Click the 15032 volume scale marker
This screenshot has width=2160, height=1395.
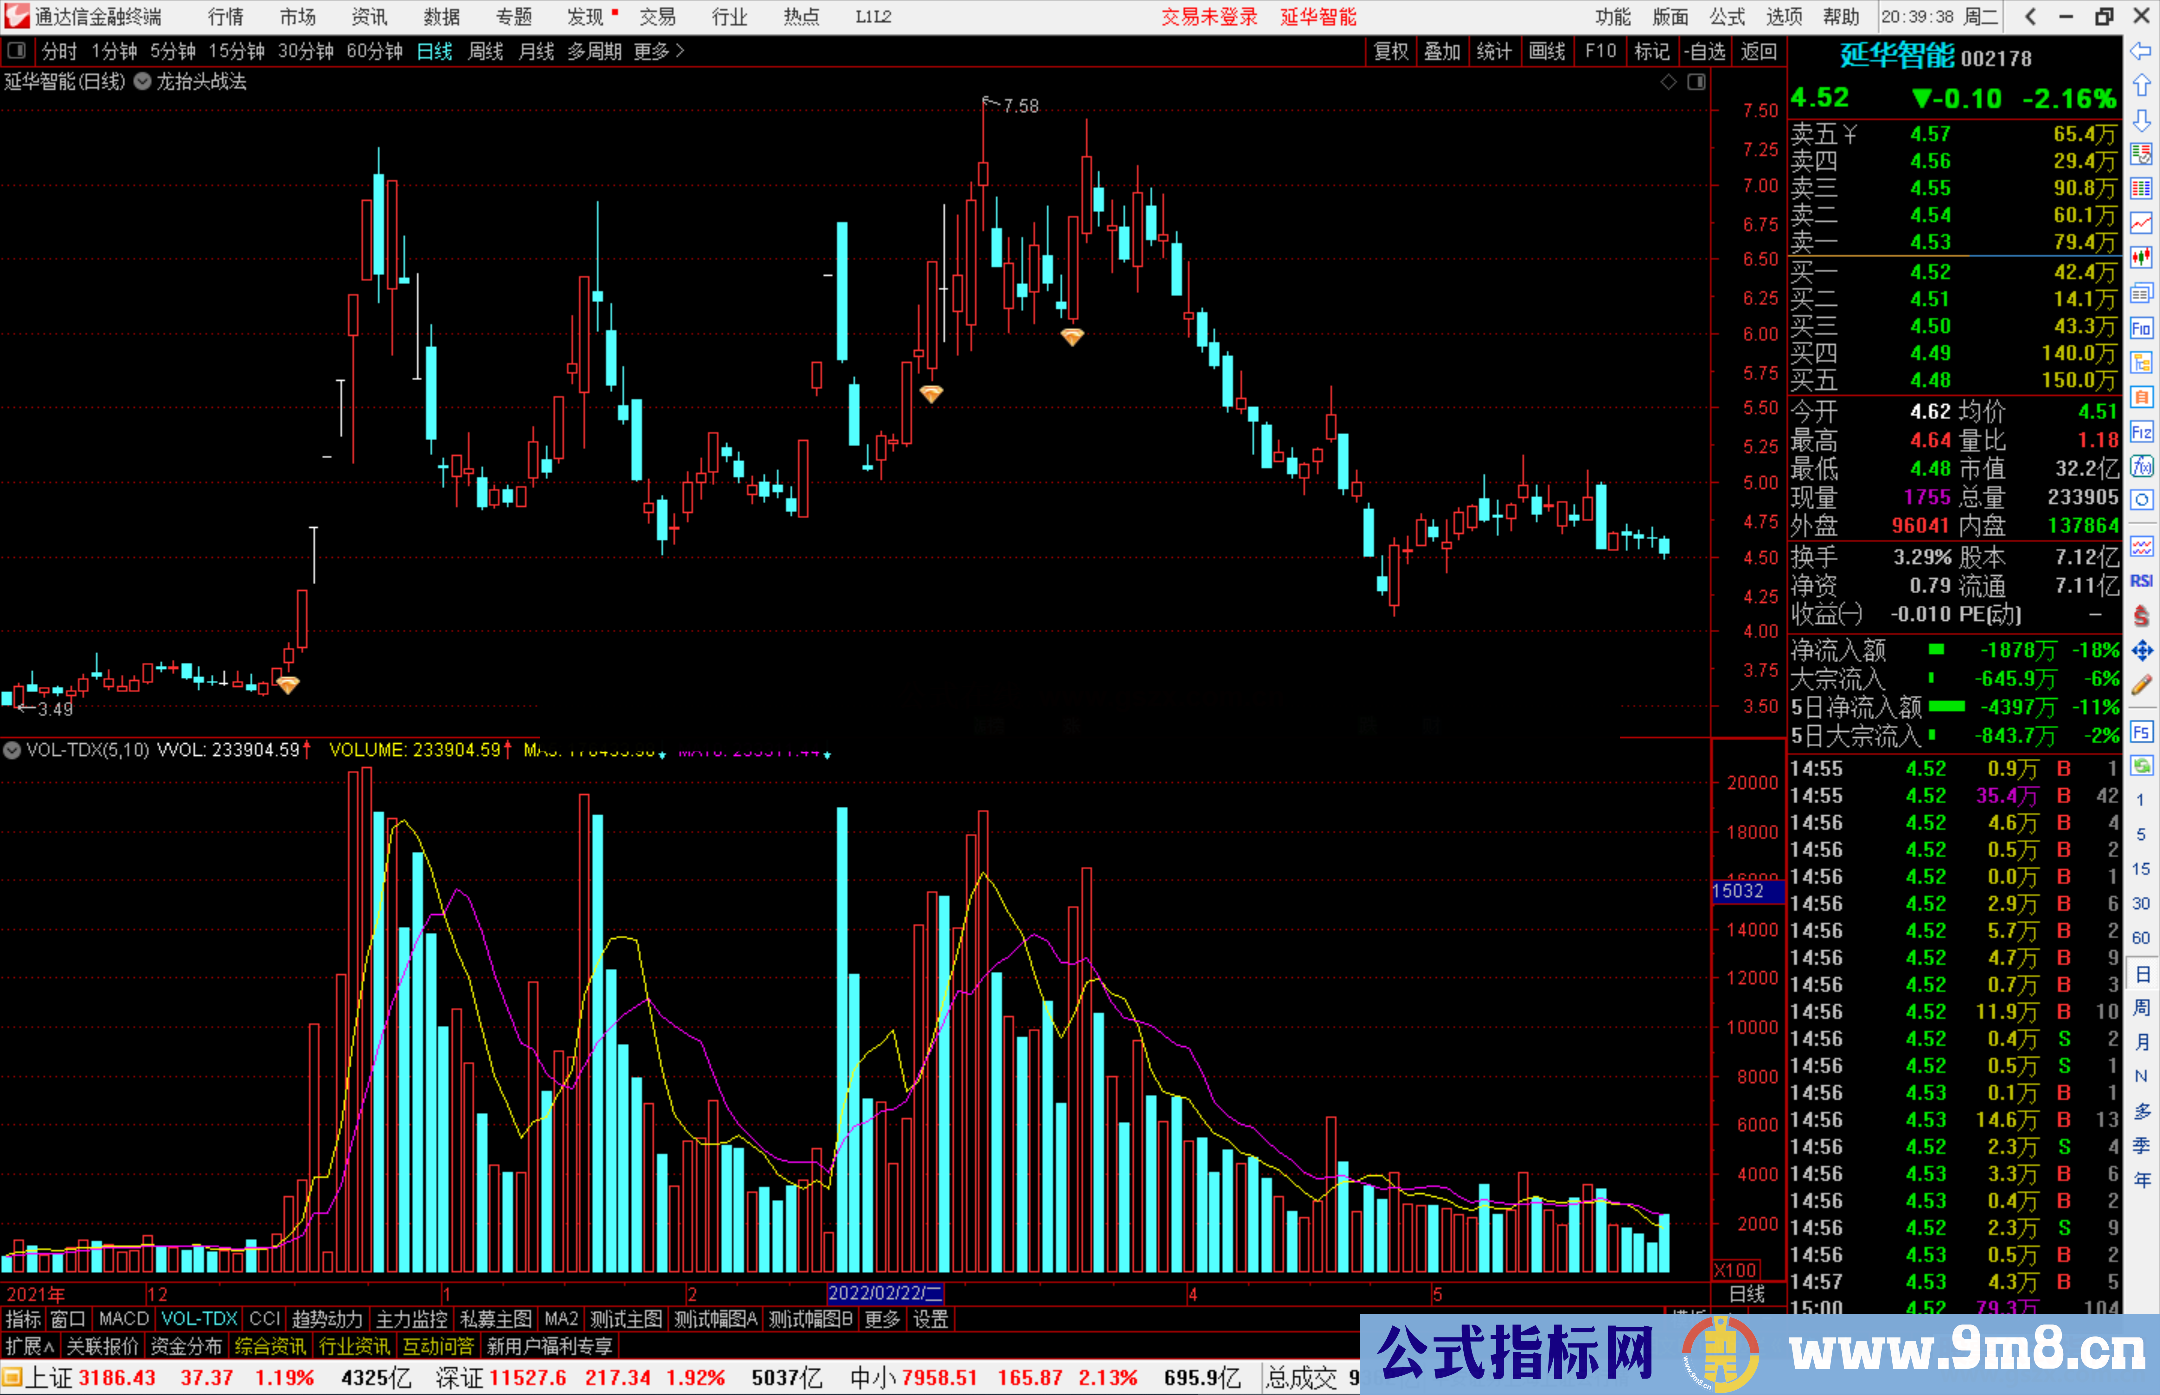(1745, 891)
